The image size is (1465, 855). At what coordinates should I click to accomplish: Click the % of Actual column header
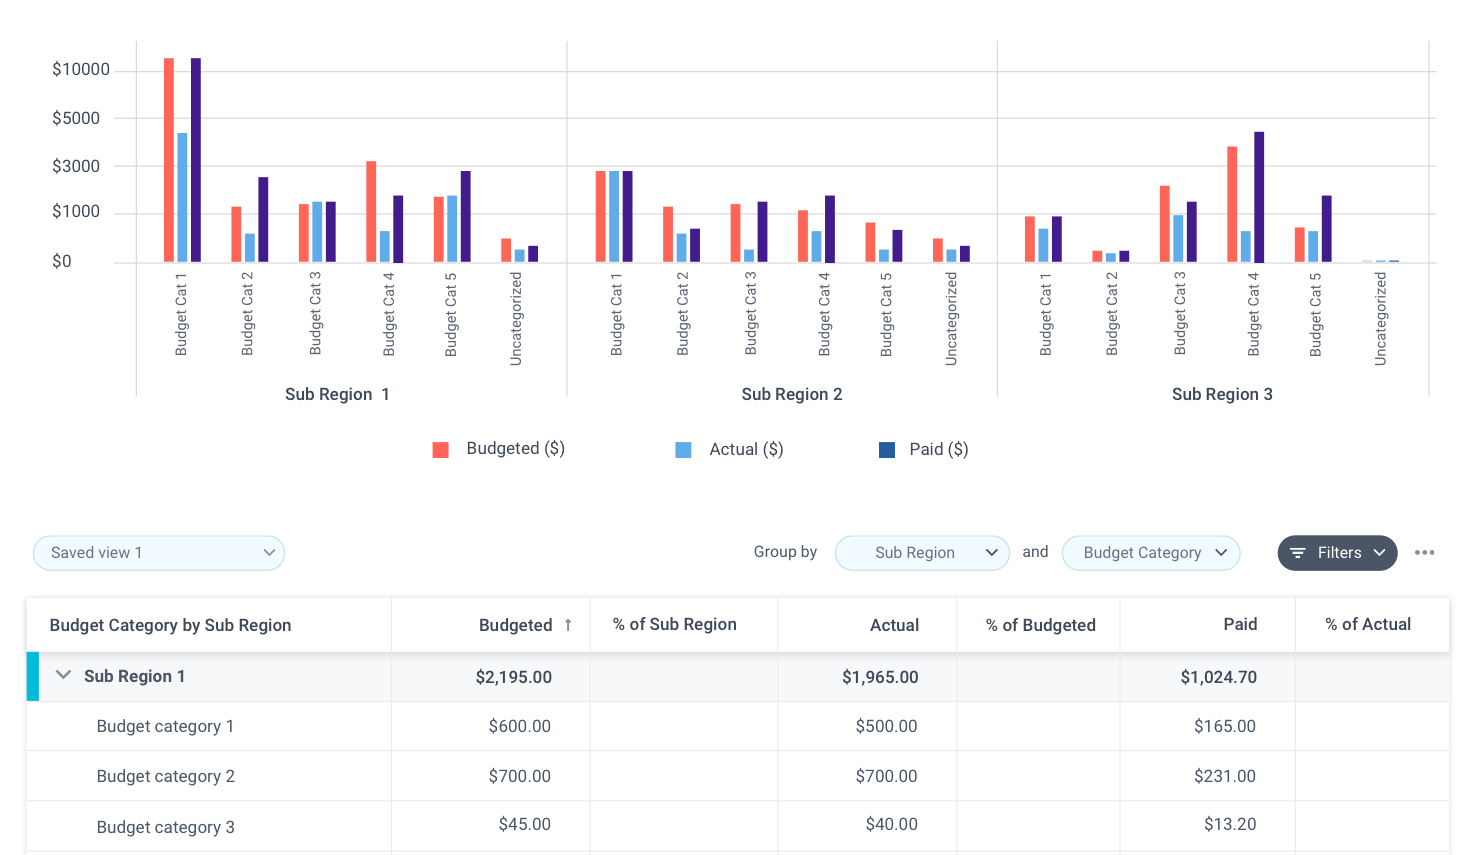pos(1368,624)
